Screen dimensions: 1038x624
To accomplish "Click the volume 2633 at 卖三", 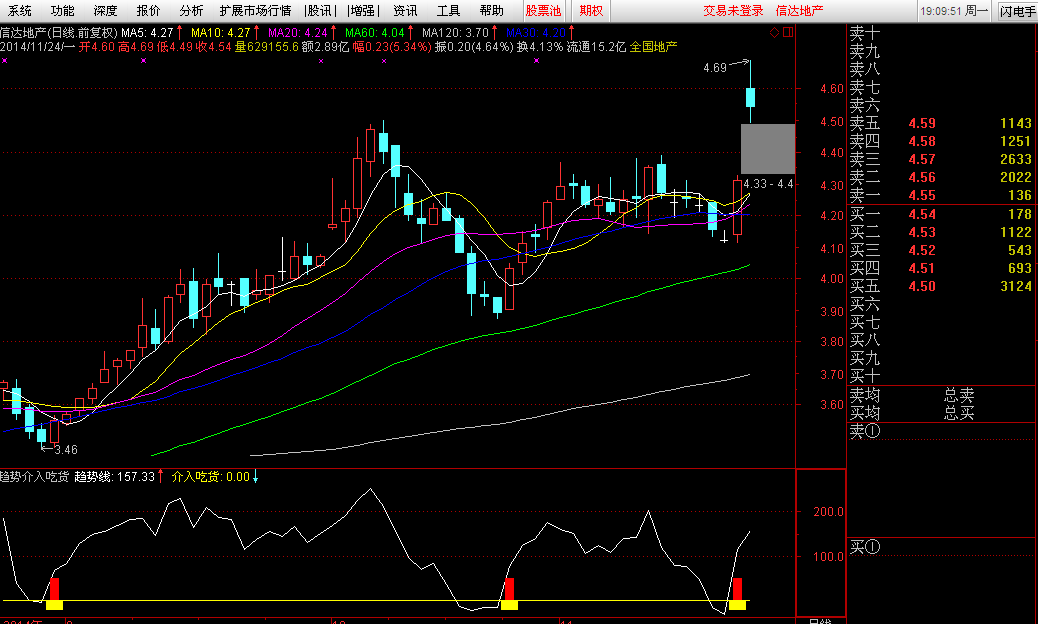I will click(x=1015, y=159).
